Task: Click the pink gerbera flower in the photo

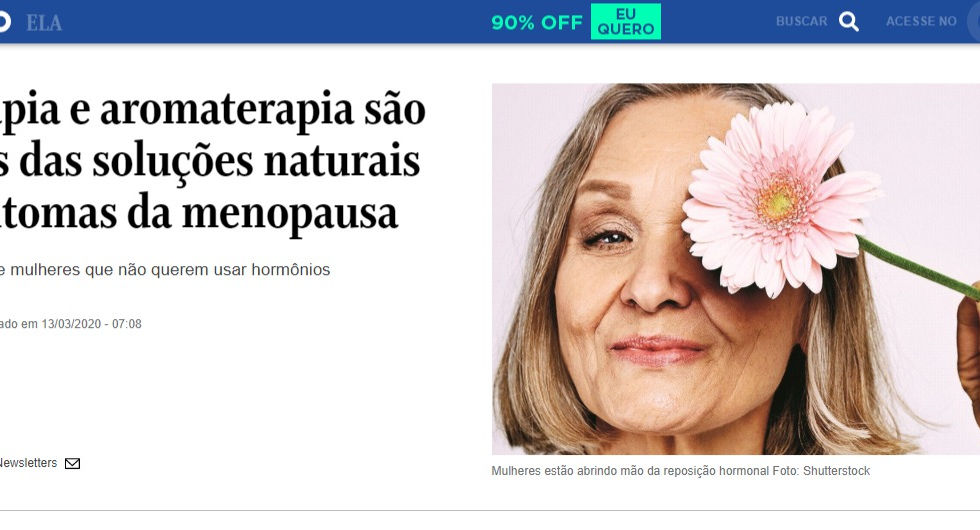Action: coord(778,200)
